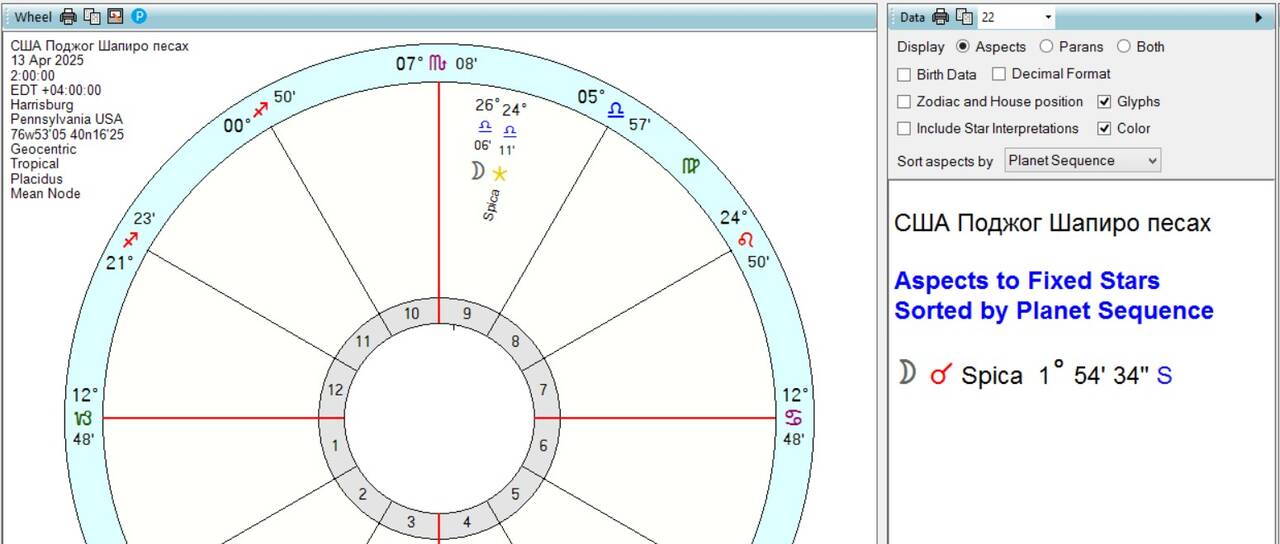
Task: Click house 6 in the inner ring
Action: click(x=543, y=446)
